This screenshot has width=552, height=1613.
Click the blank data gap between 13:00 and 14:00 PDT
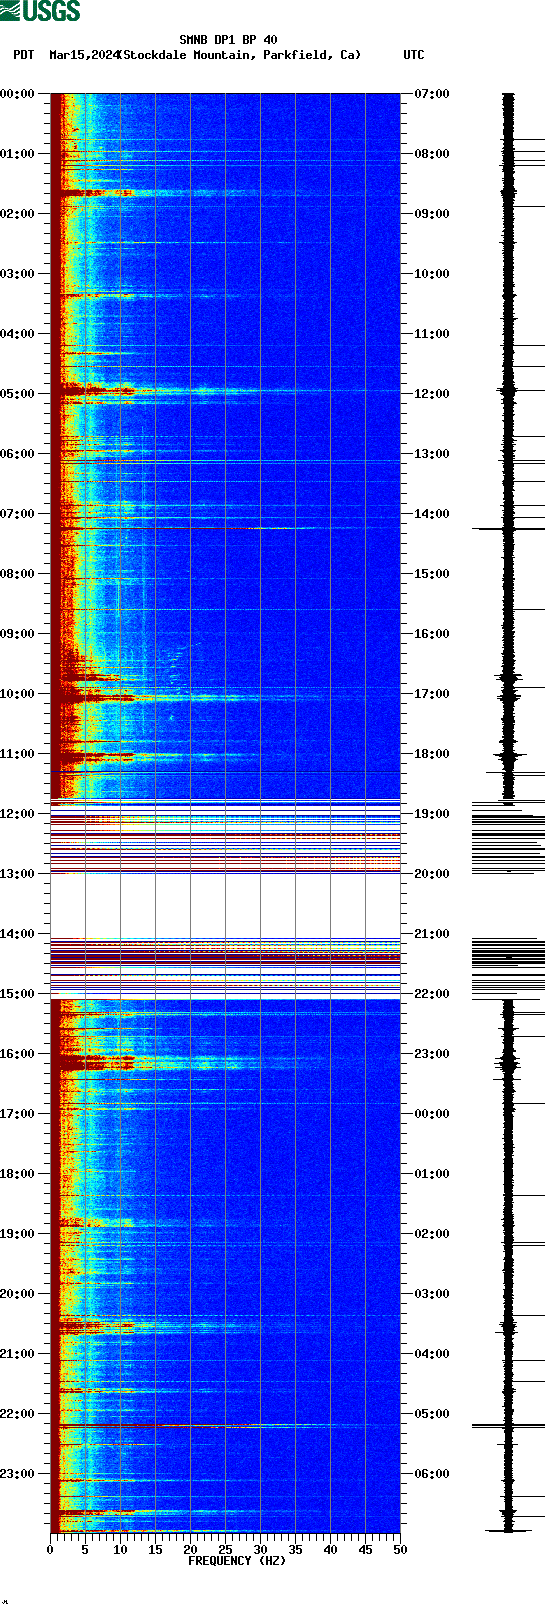coord(225,905)
